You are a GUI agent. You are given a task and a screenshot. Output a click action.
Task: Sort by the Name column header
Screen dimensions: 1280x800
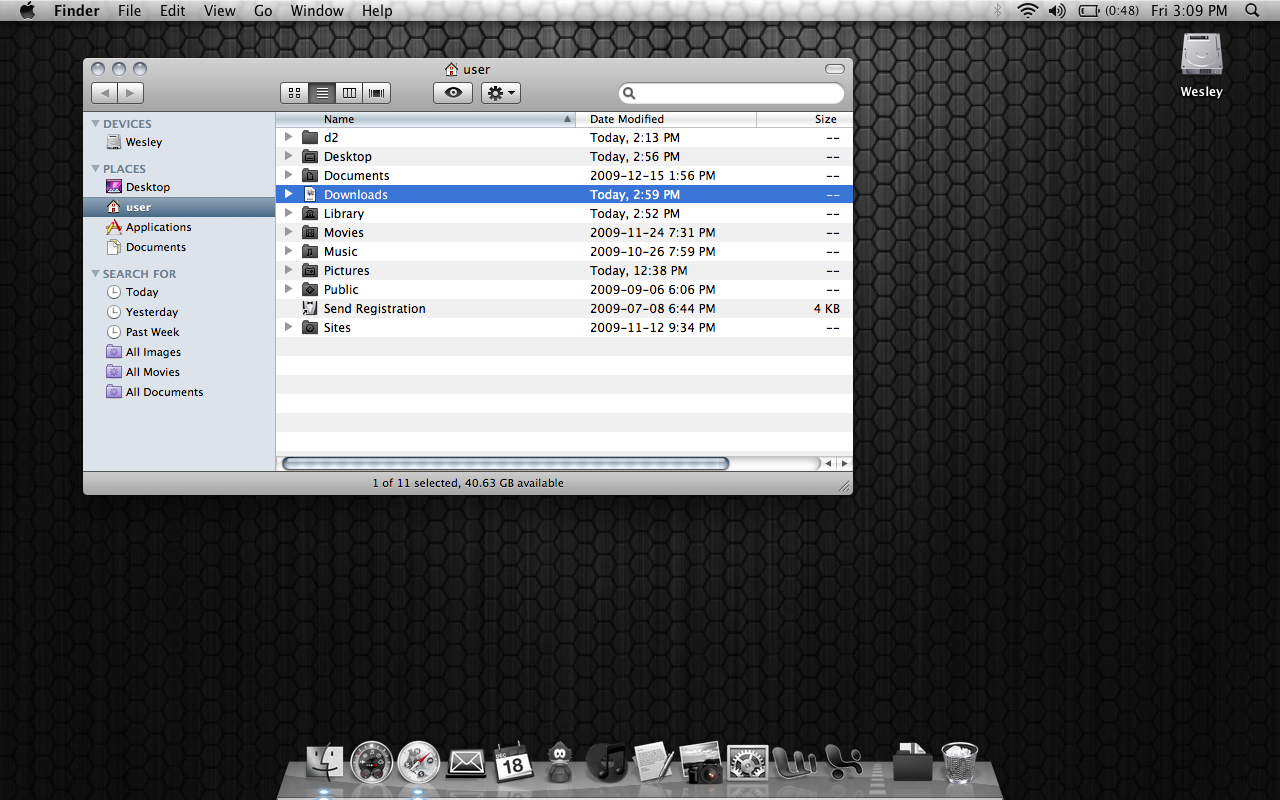coord(426,119)
